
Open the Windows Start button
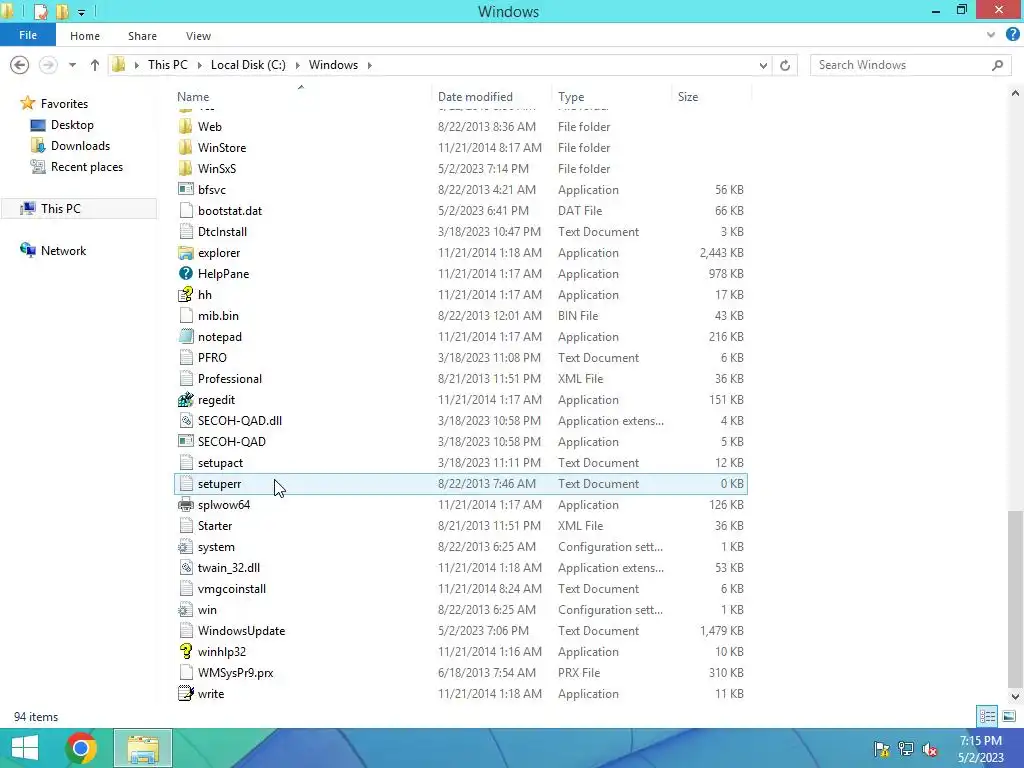point(25,748)
